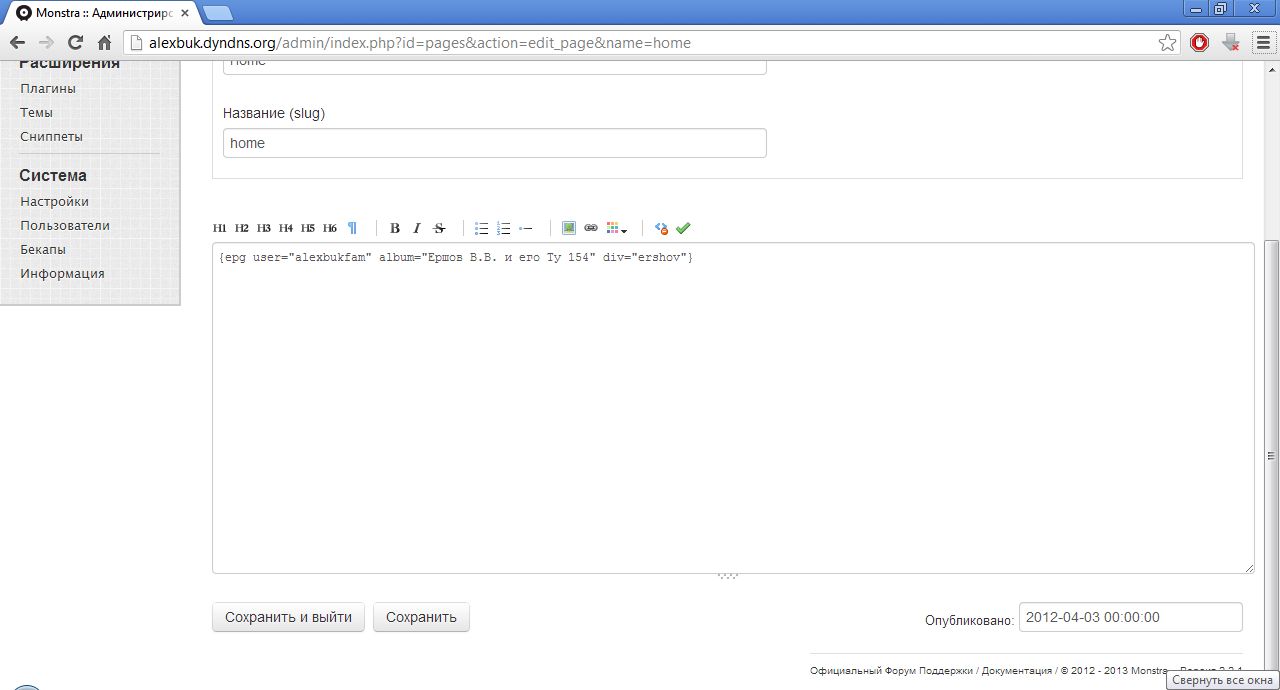Viewport: 1280px width, 690px height.
Task: Open the Chrome menu button
Action: tap(1262, 43)
